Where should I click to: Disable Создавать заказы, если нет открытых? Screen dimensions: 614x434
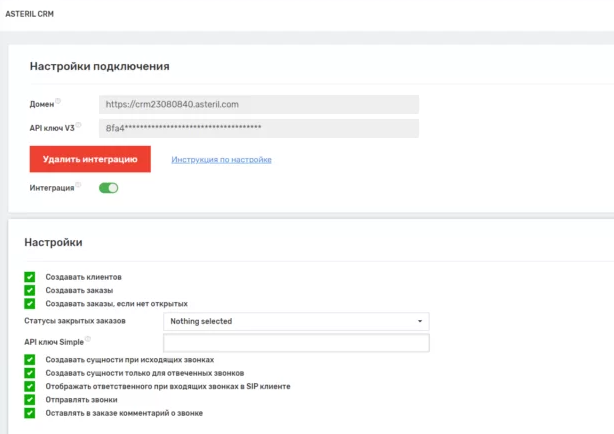[29, 303]
